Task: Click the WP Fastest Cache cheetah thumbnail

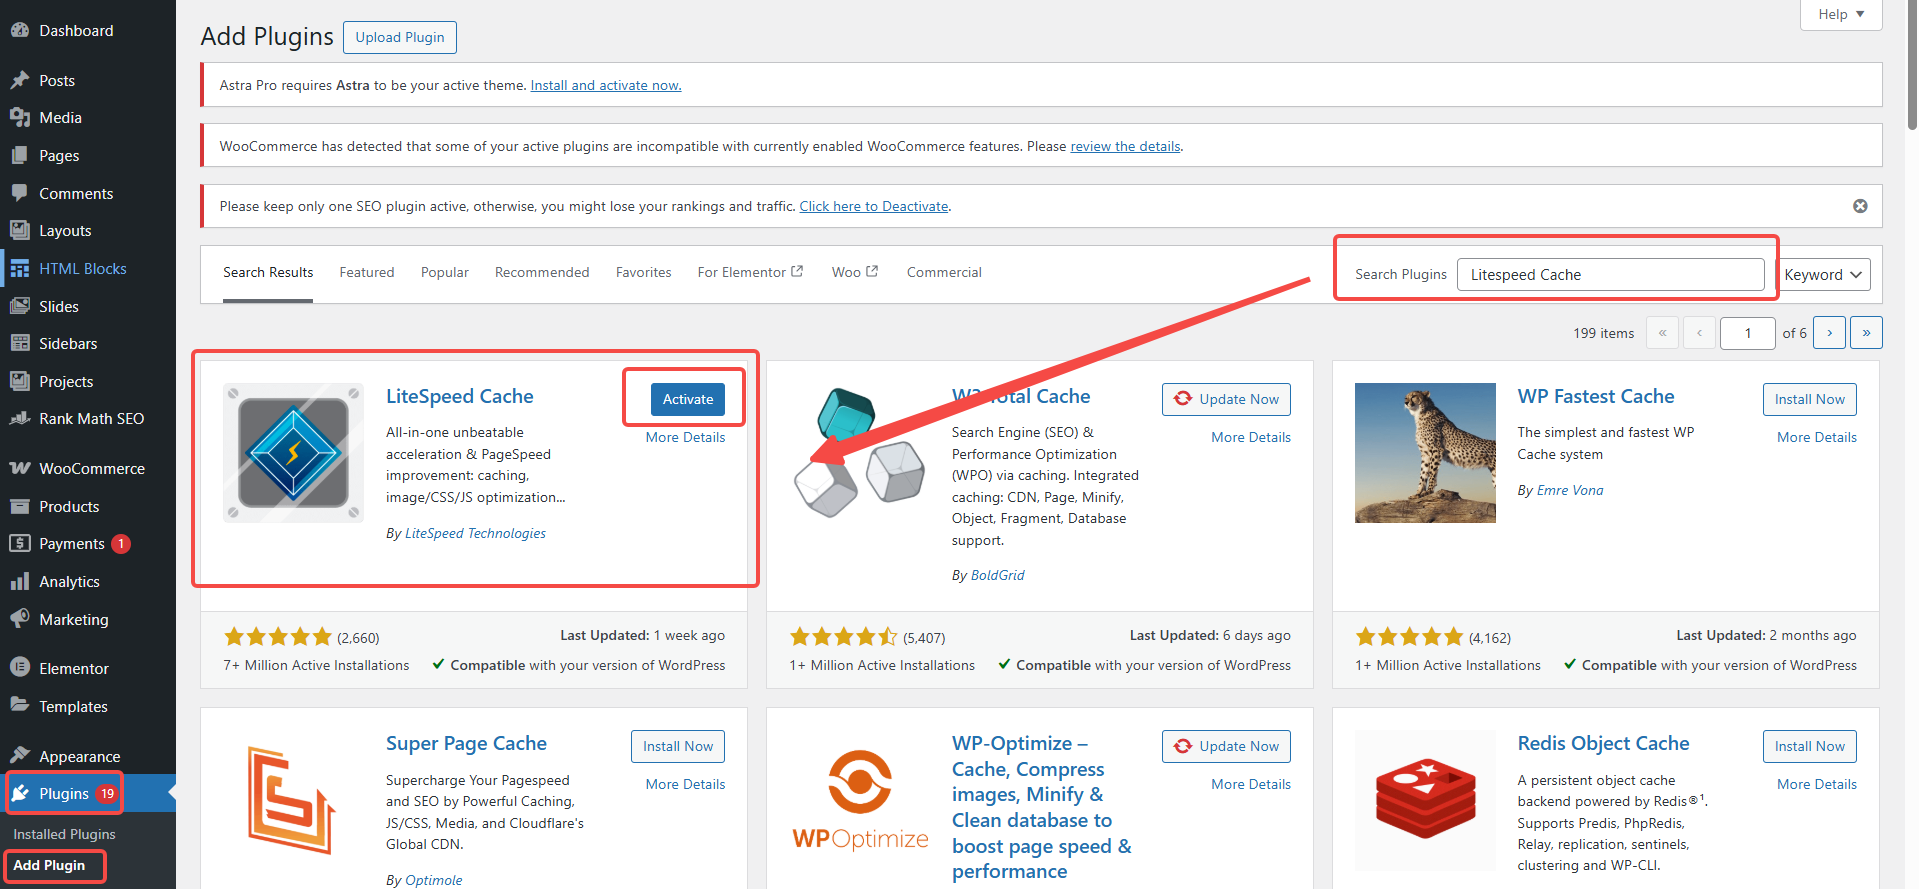Action: click(x=1425, y=453)
